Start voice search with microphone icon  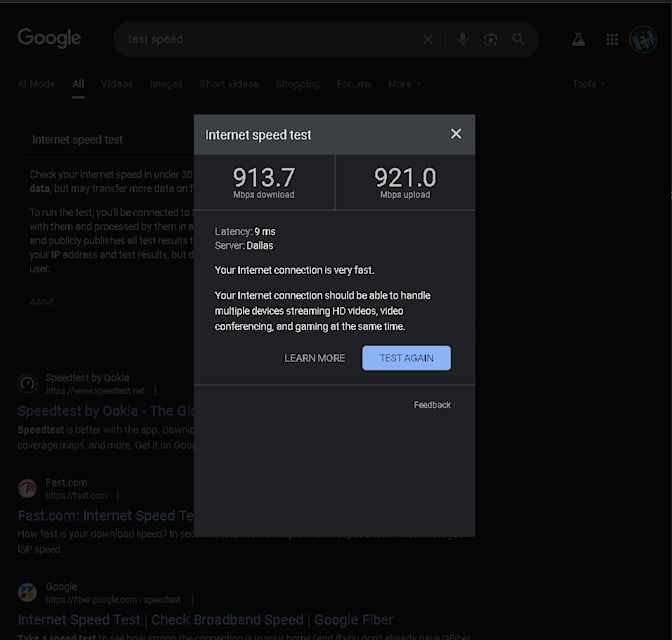coord(462,39)
